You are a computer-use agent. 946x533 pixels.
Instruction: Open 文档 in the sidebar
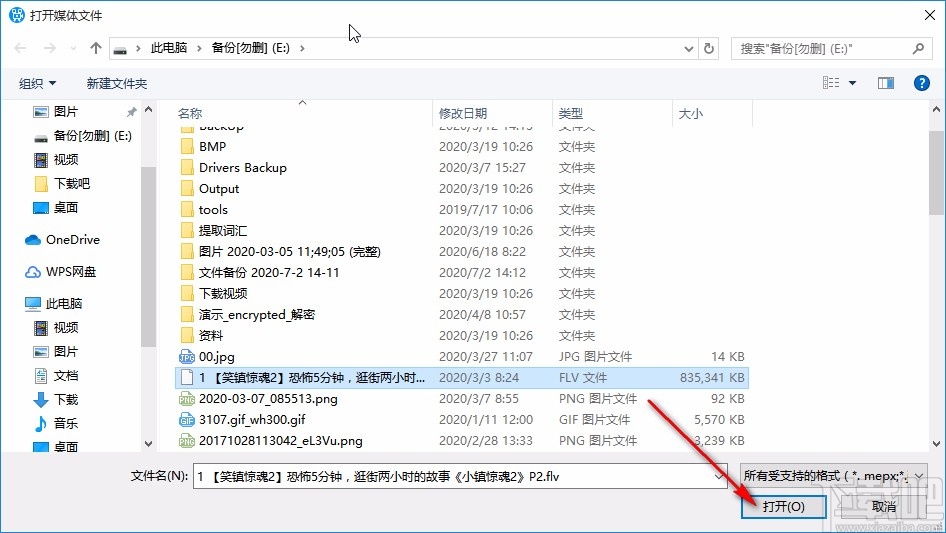coord(56,375)
